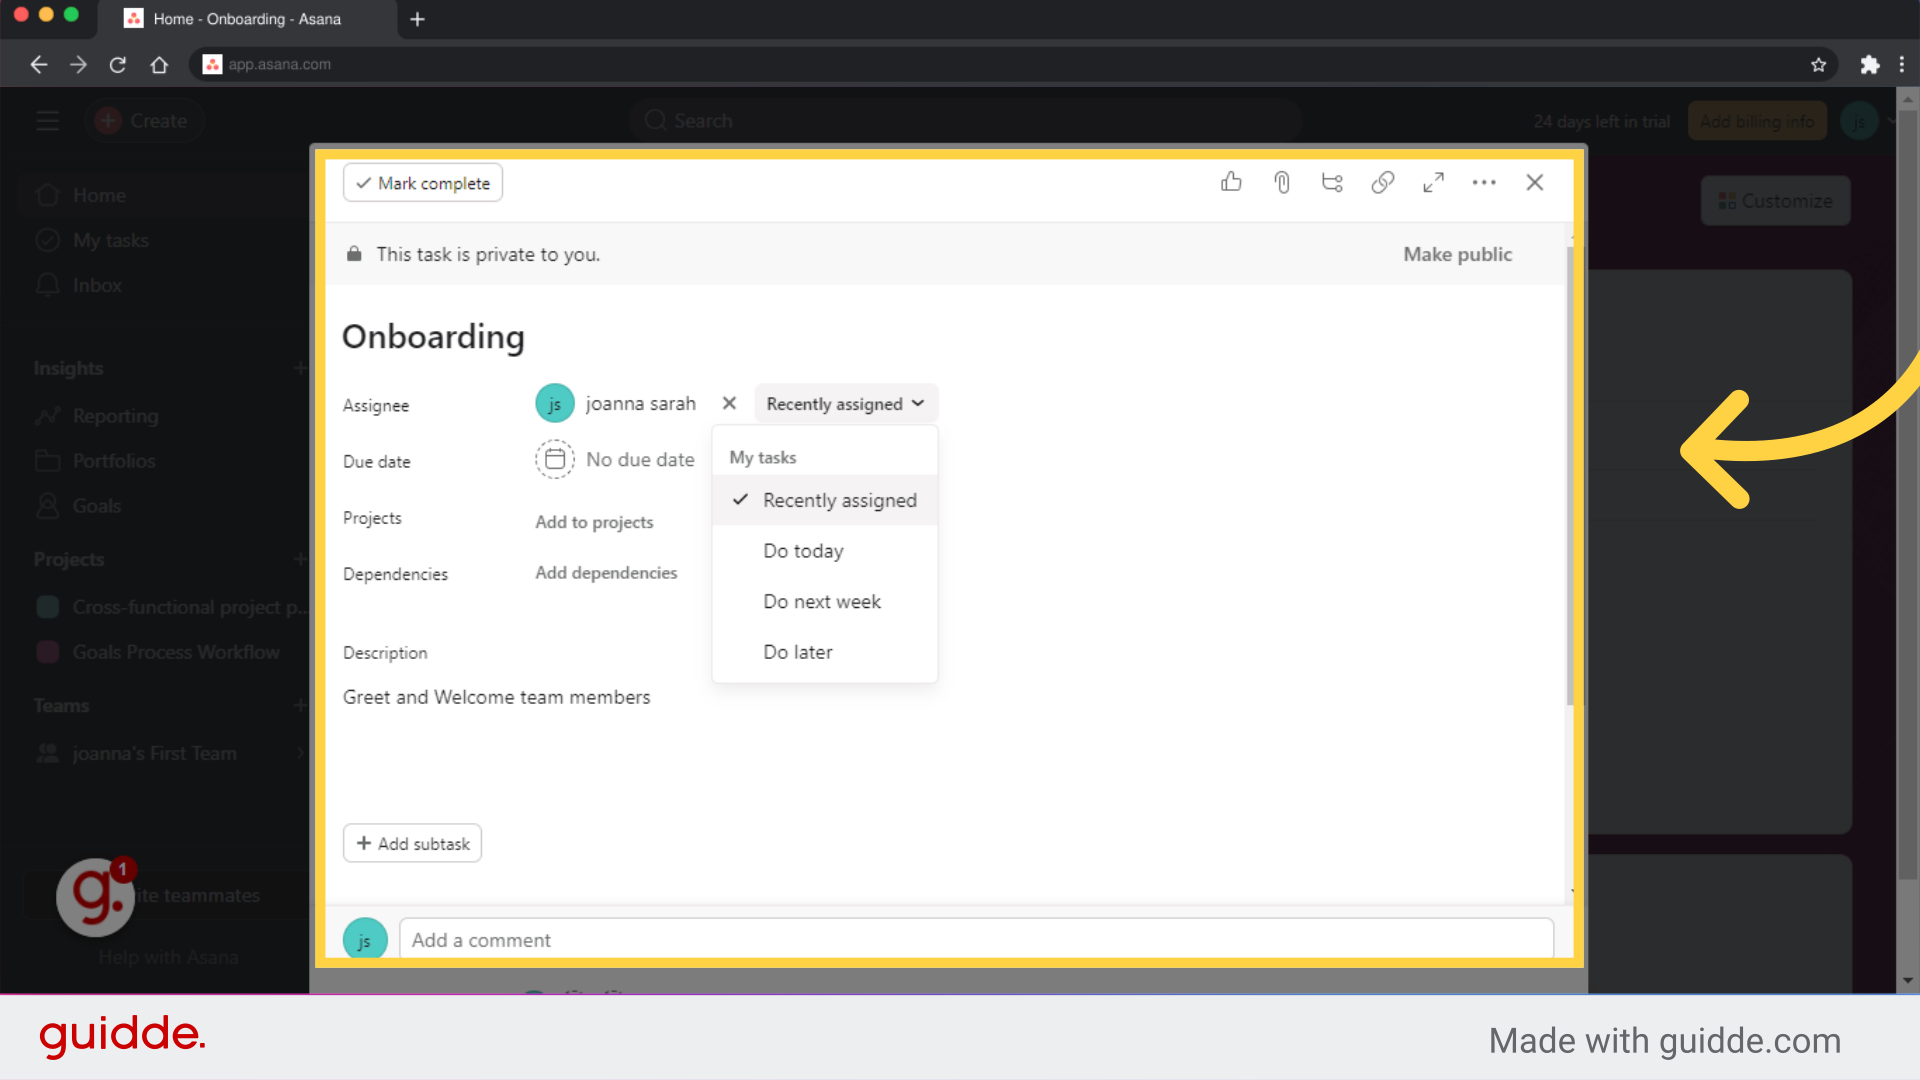This screenshot has height=1080, width=1920.
Task: Expand task to full screen view
Action: (x=1433, y=182)
